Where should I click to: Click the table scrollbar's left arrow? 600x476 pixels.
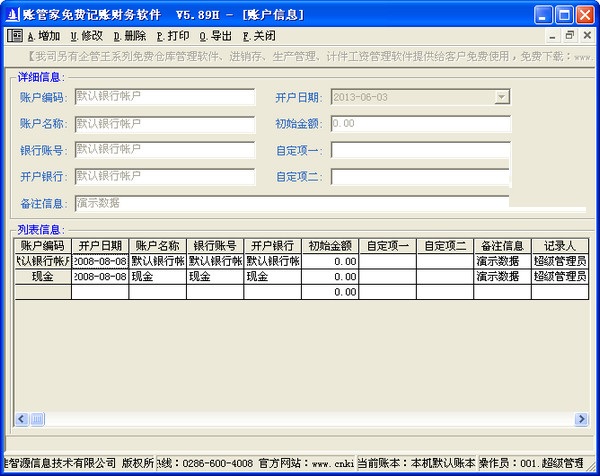(21, 419)
